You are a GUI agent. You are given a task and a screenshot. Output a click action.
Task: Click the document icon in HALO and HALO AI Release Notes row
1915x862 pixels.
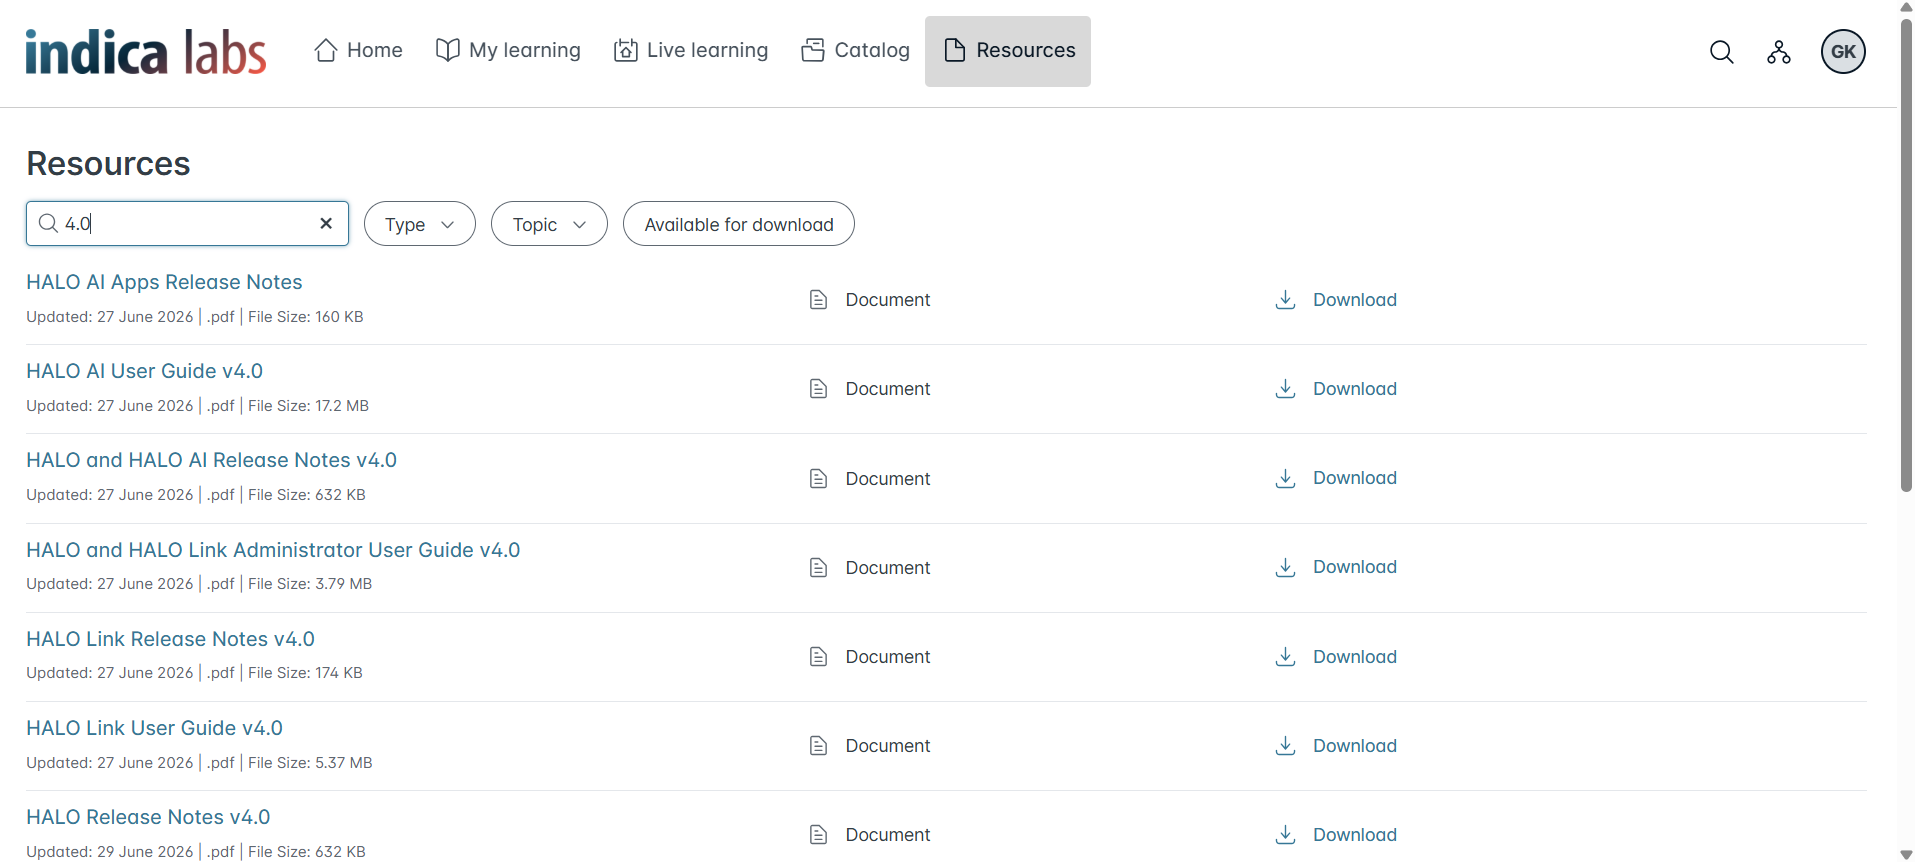(818, 479)
